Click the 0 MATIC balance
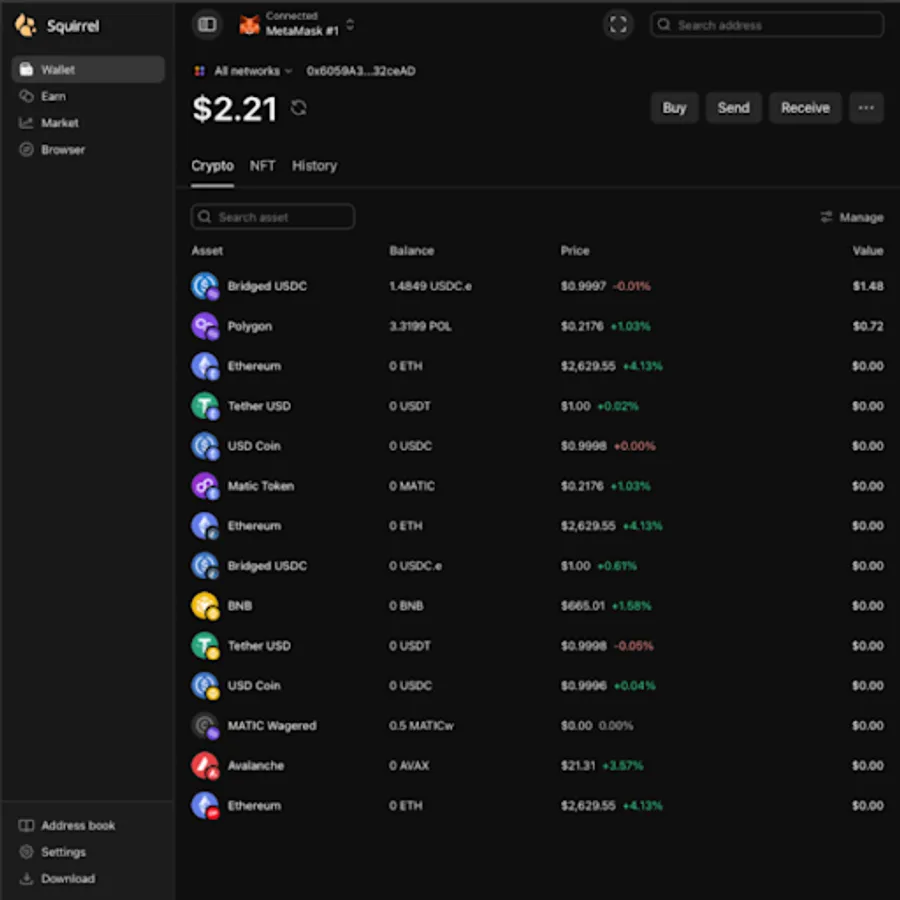Screen dimensions: 900x900 pyautogui.click(x=412, y=486)
